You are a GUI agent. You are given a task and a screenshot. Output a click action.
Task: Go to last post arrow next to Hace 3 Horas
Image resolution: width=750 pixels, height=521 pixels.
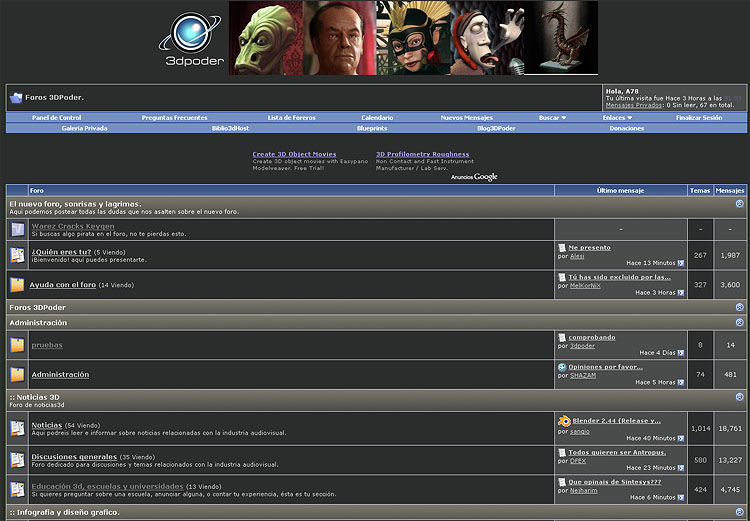[681, 293]
